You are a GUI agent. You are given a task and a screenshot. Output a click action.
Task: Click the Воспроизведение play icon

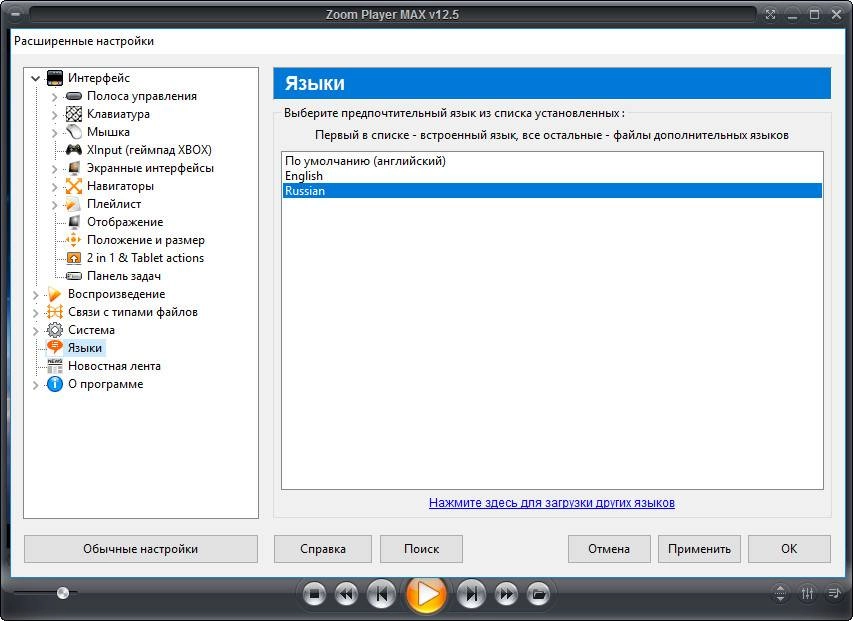(55, 294)
